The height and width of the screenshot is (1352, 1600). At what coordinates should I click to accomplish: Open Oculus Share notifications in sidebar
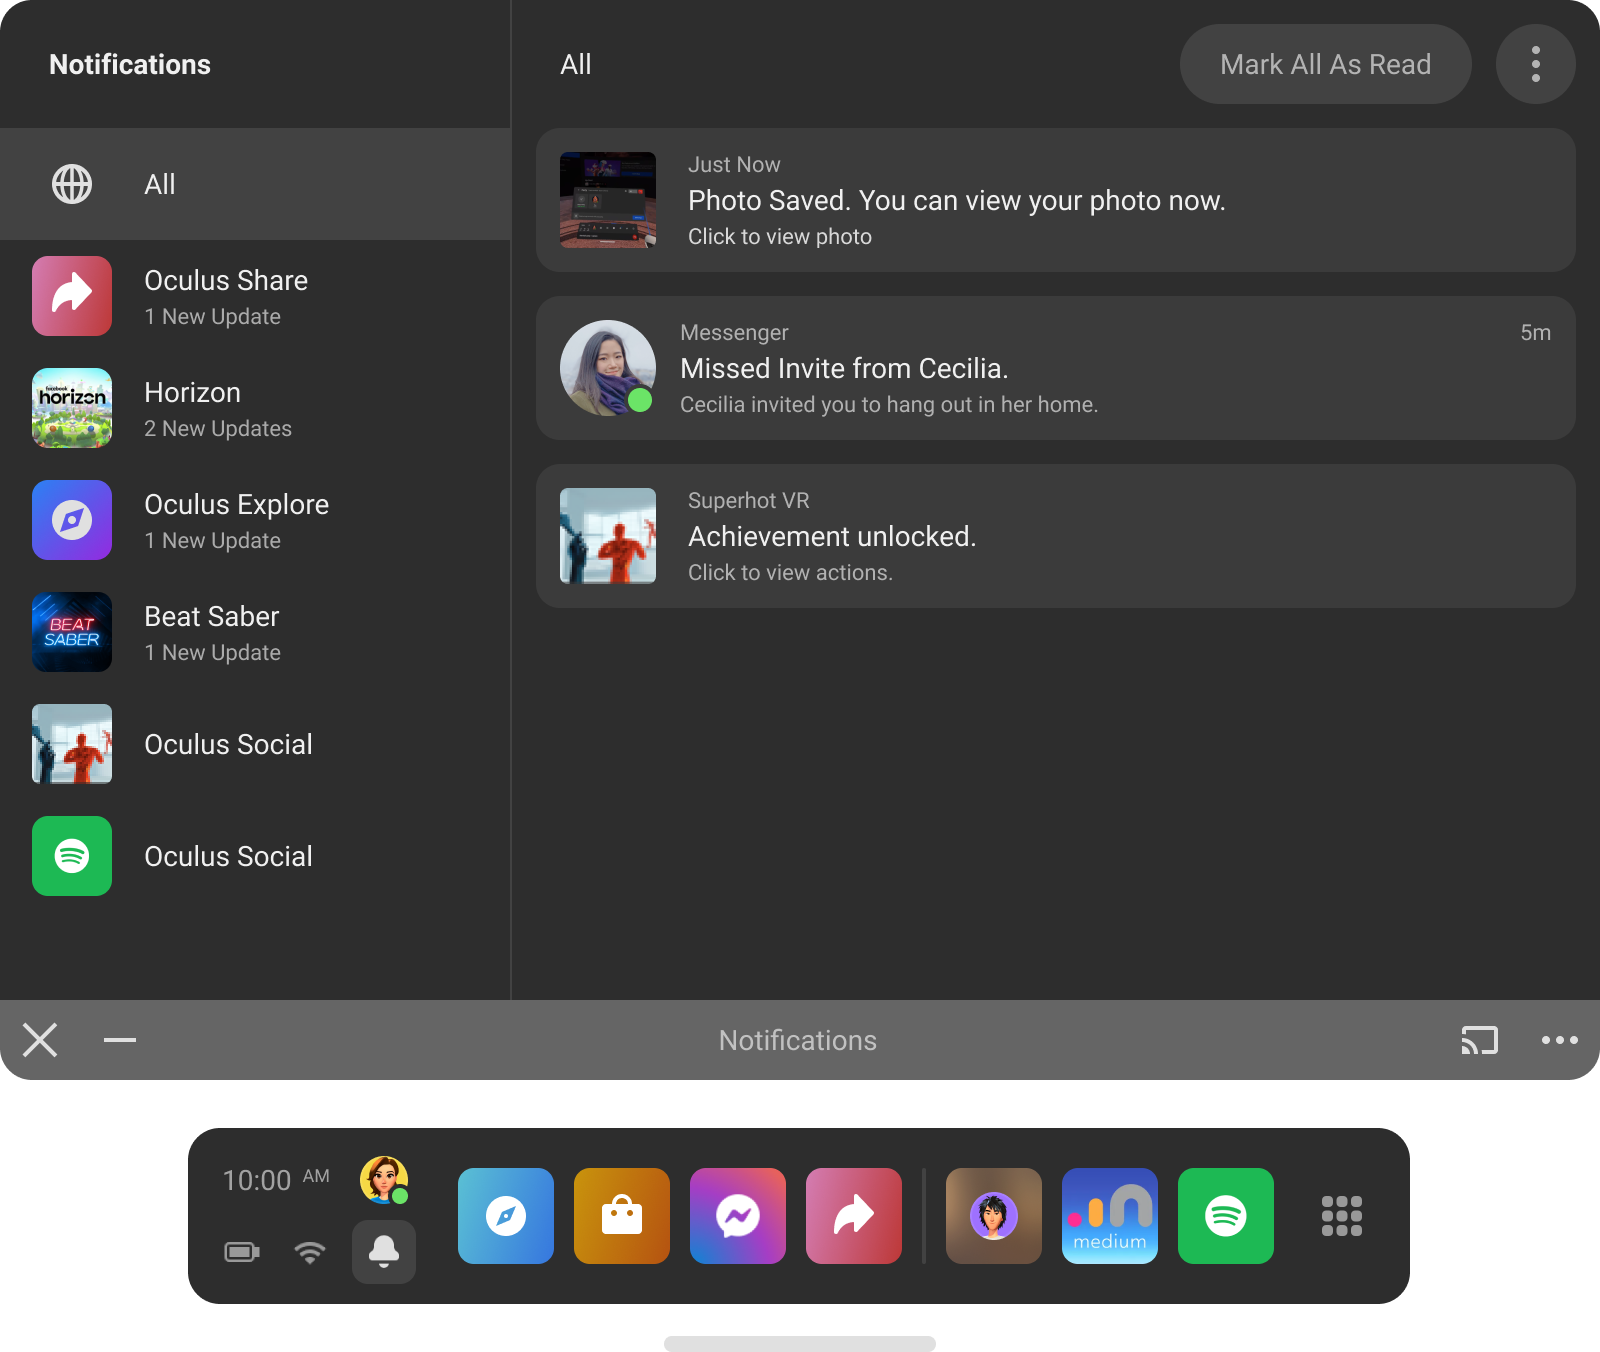[x=255, y=296]
